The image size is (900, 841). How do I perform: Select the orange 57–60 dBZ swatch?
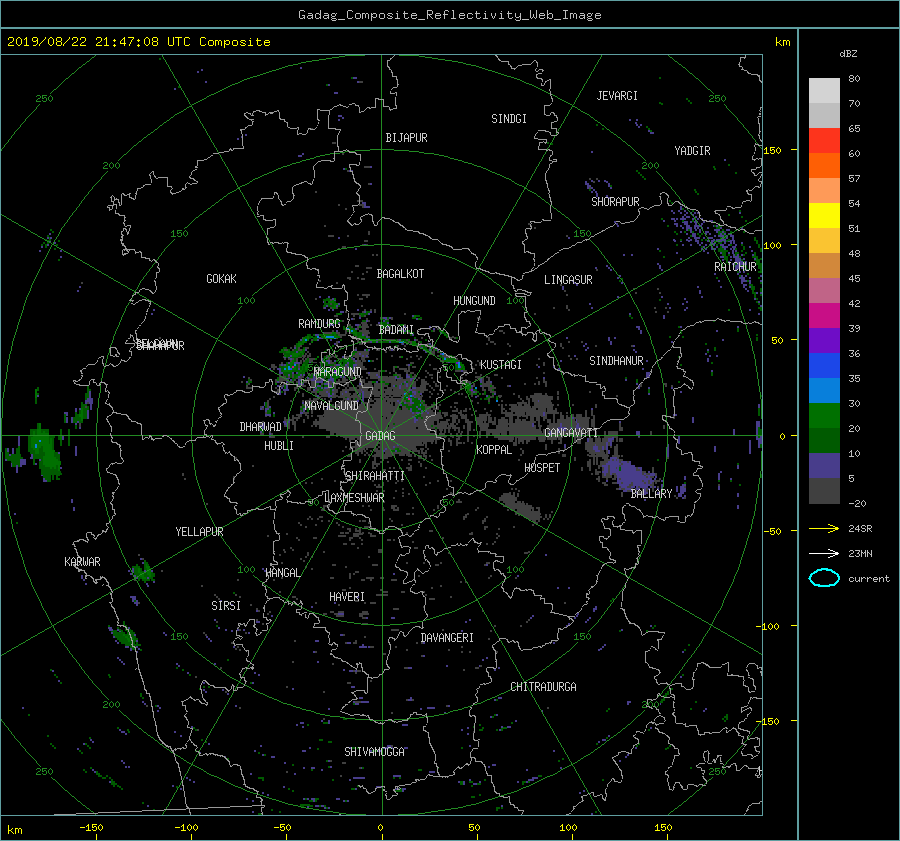[824, 165]
